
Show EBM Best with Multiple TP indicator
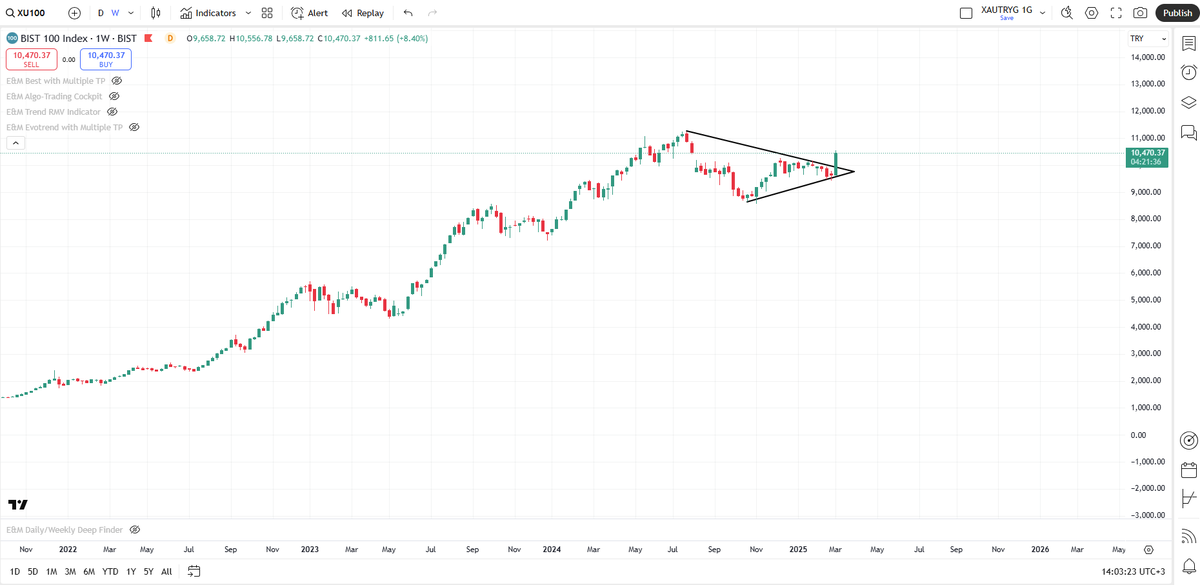(117, 80)
